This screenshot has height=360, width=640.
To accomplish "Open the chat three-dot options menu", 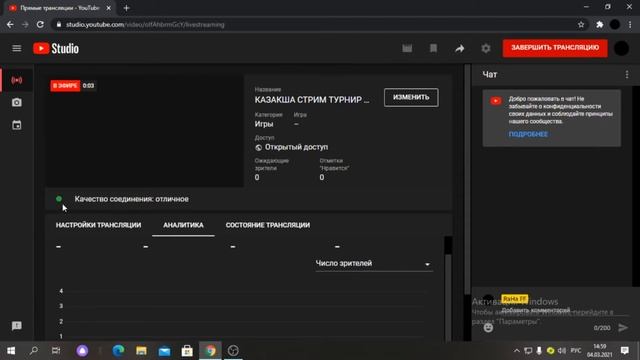I will [627, 75].
